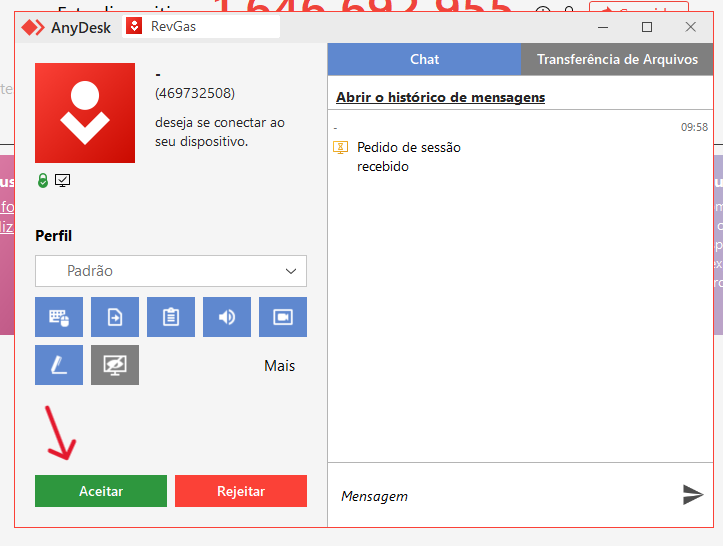This screenshot has height=546, width=723.
Task: Click the send message arrow icon
Action: pos(692,494)
